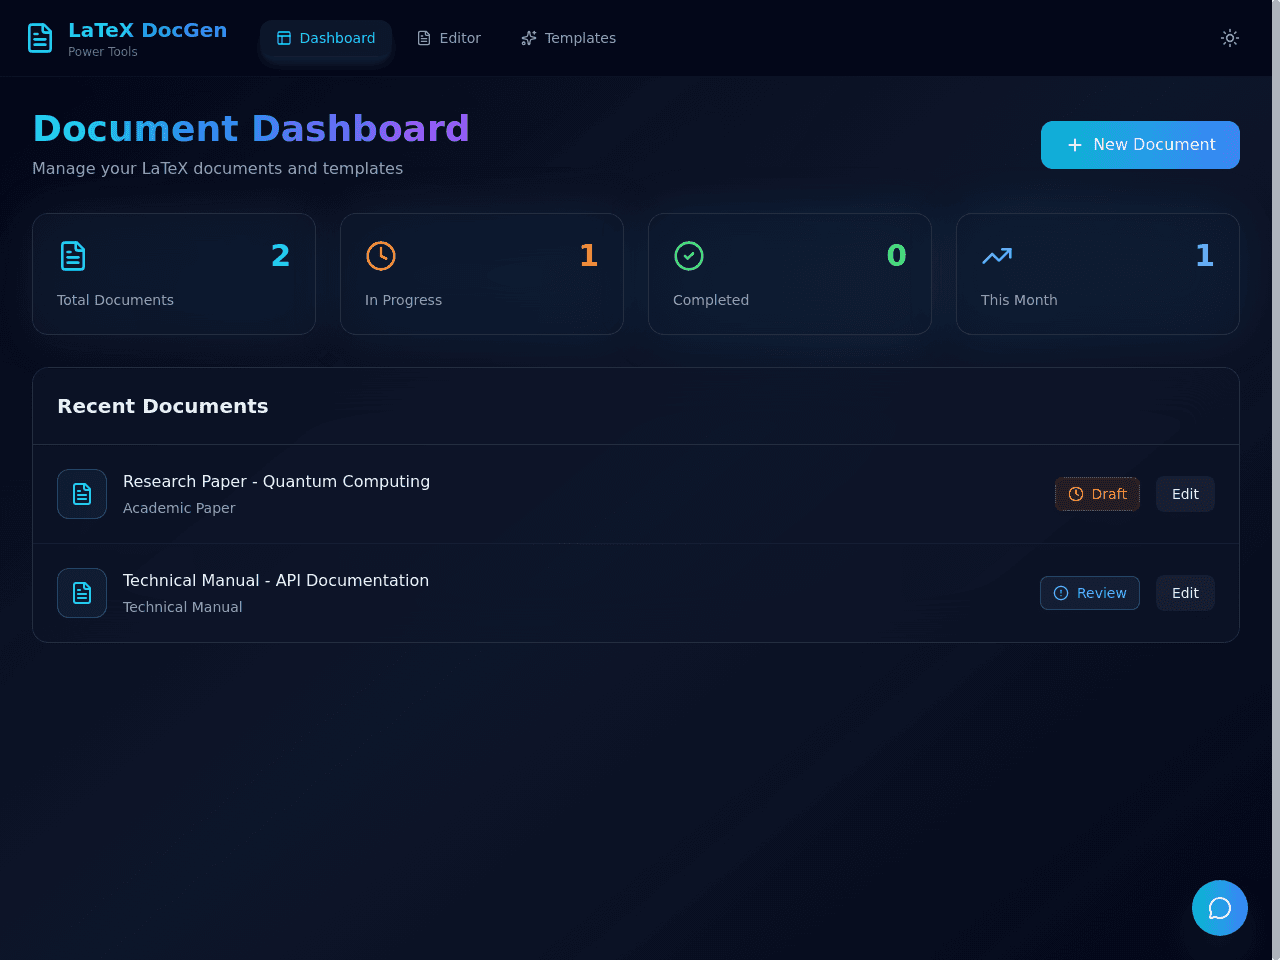The height and width of the screenshot is (960, 1280).
Task: Toggle the light/dark theme sun icon
Action: coord(1230,38)
